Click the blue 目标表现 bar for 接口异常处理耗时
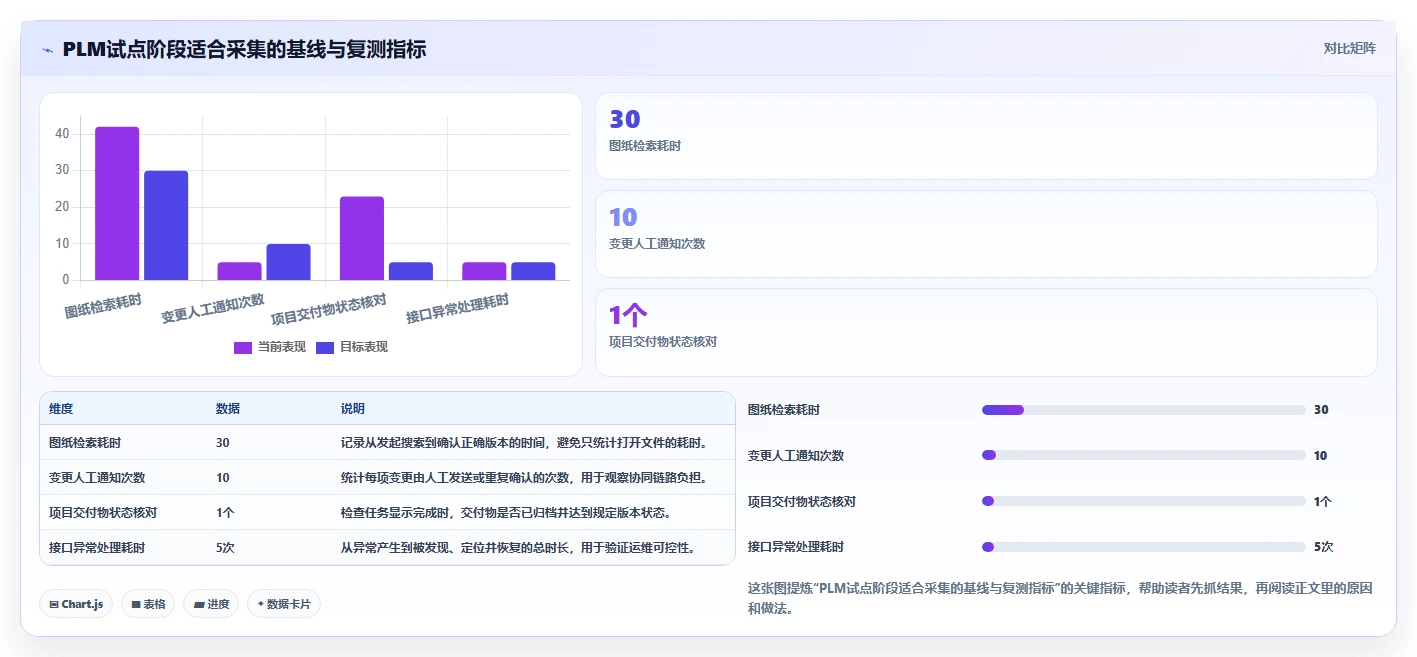 click(533, 271)
